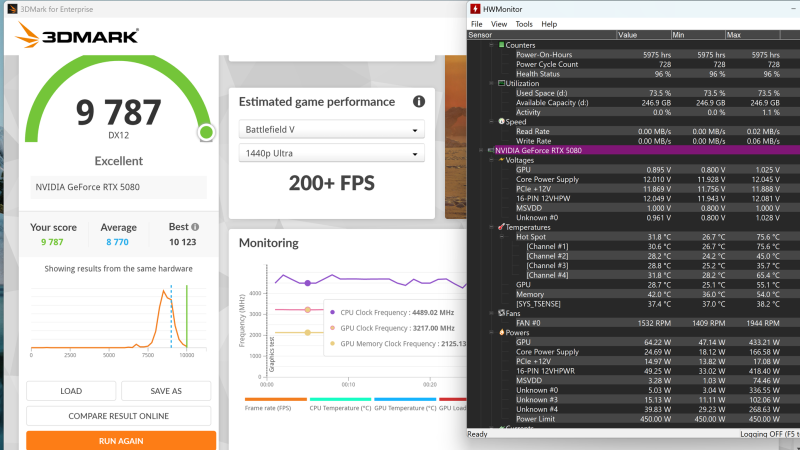Viewport: 800px width, 450px height.
Task: Select the Power-On-Hours row
Action: pyautogui.click(x=633, y=55)
